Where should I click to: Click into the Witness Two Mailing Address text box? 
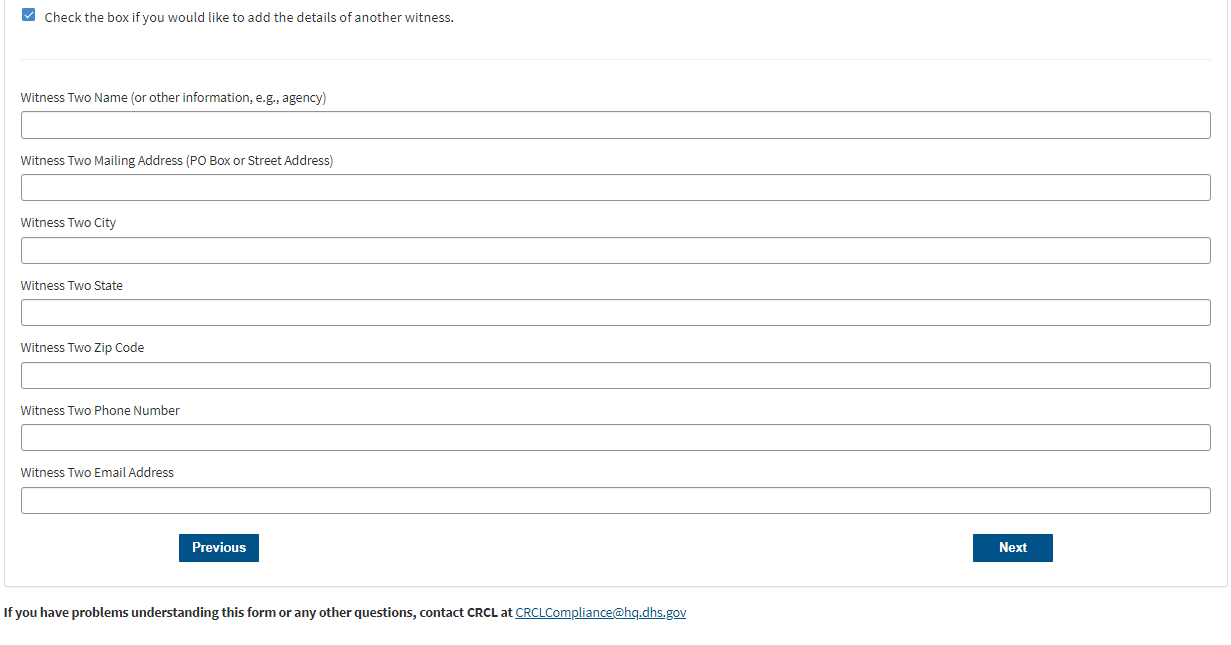[615, 188]
